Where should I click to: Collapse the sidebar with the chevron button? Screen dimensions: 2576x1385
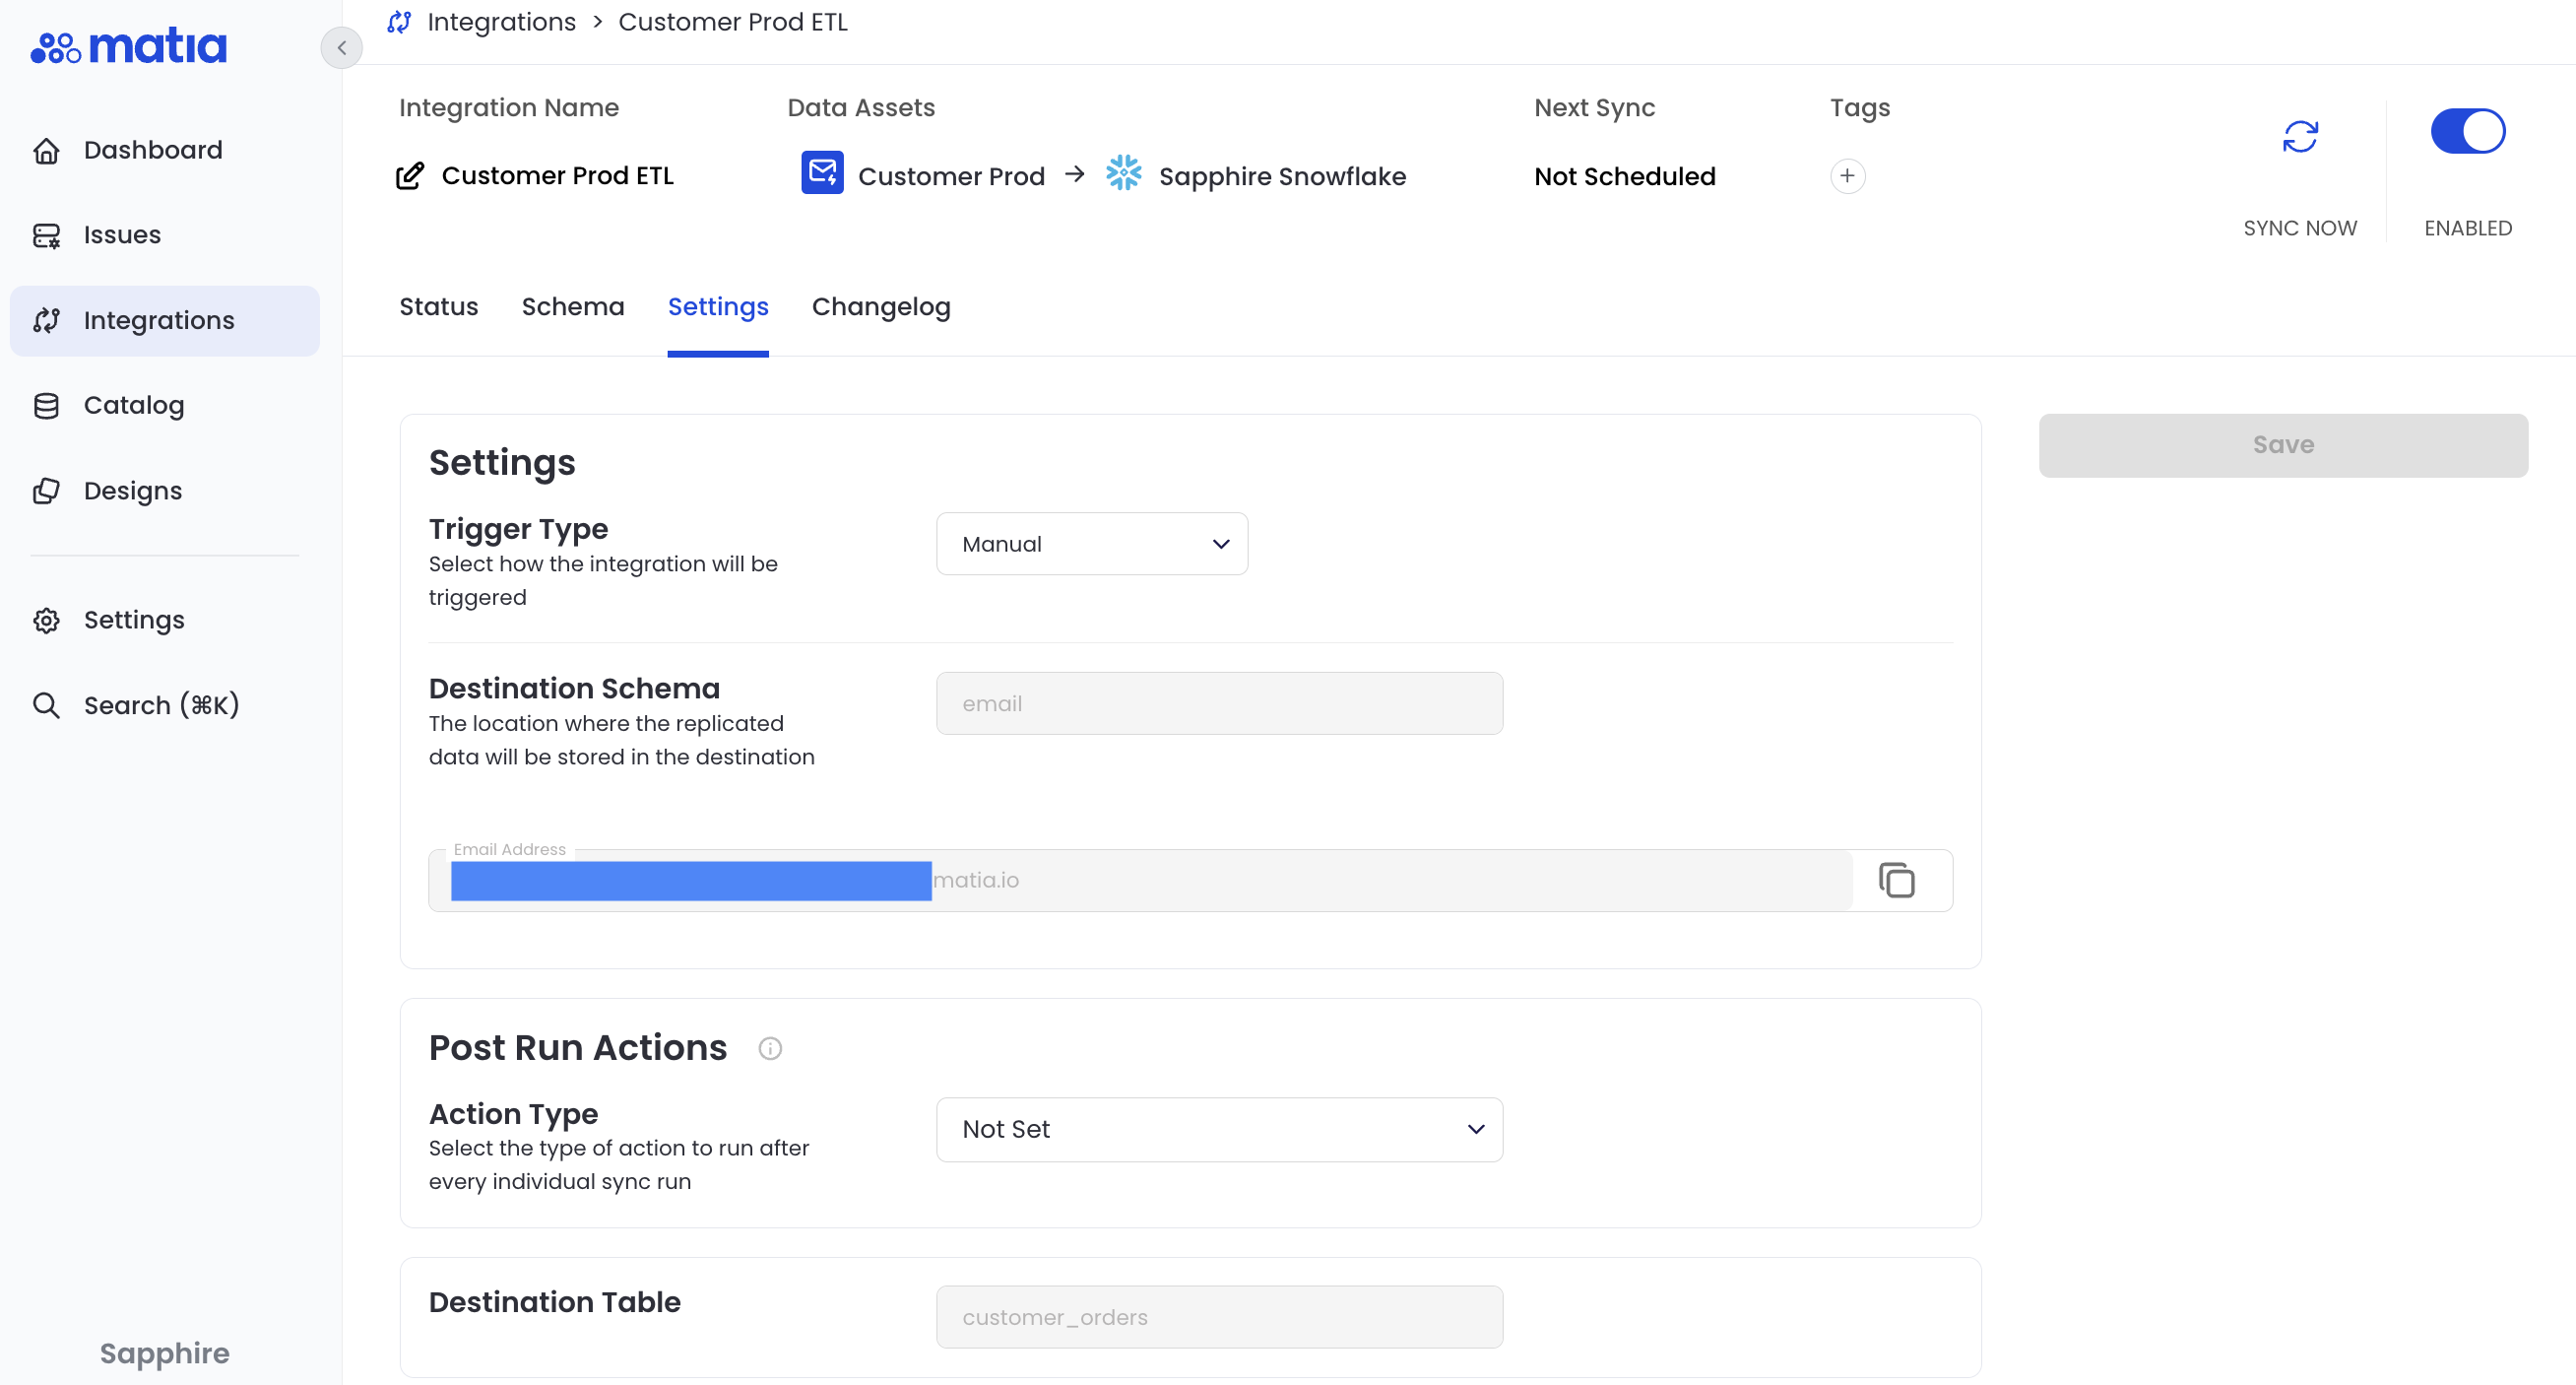coord(341,47)
